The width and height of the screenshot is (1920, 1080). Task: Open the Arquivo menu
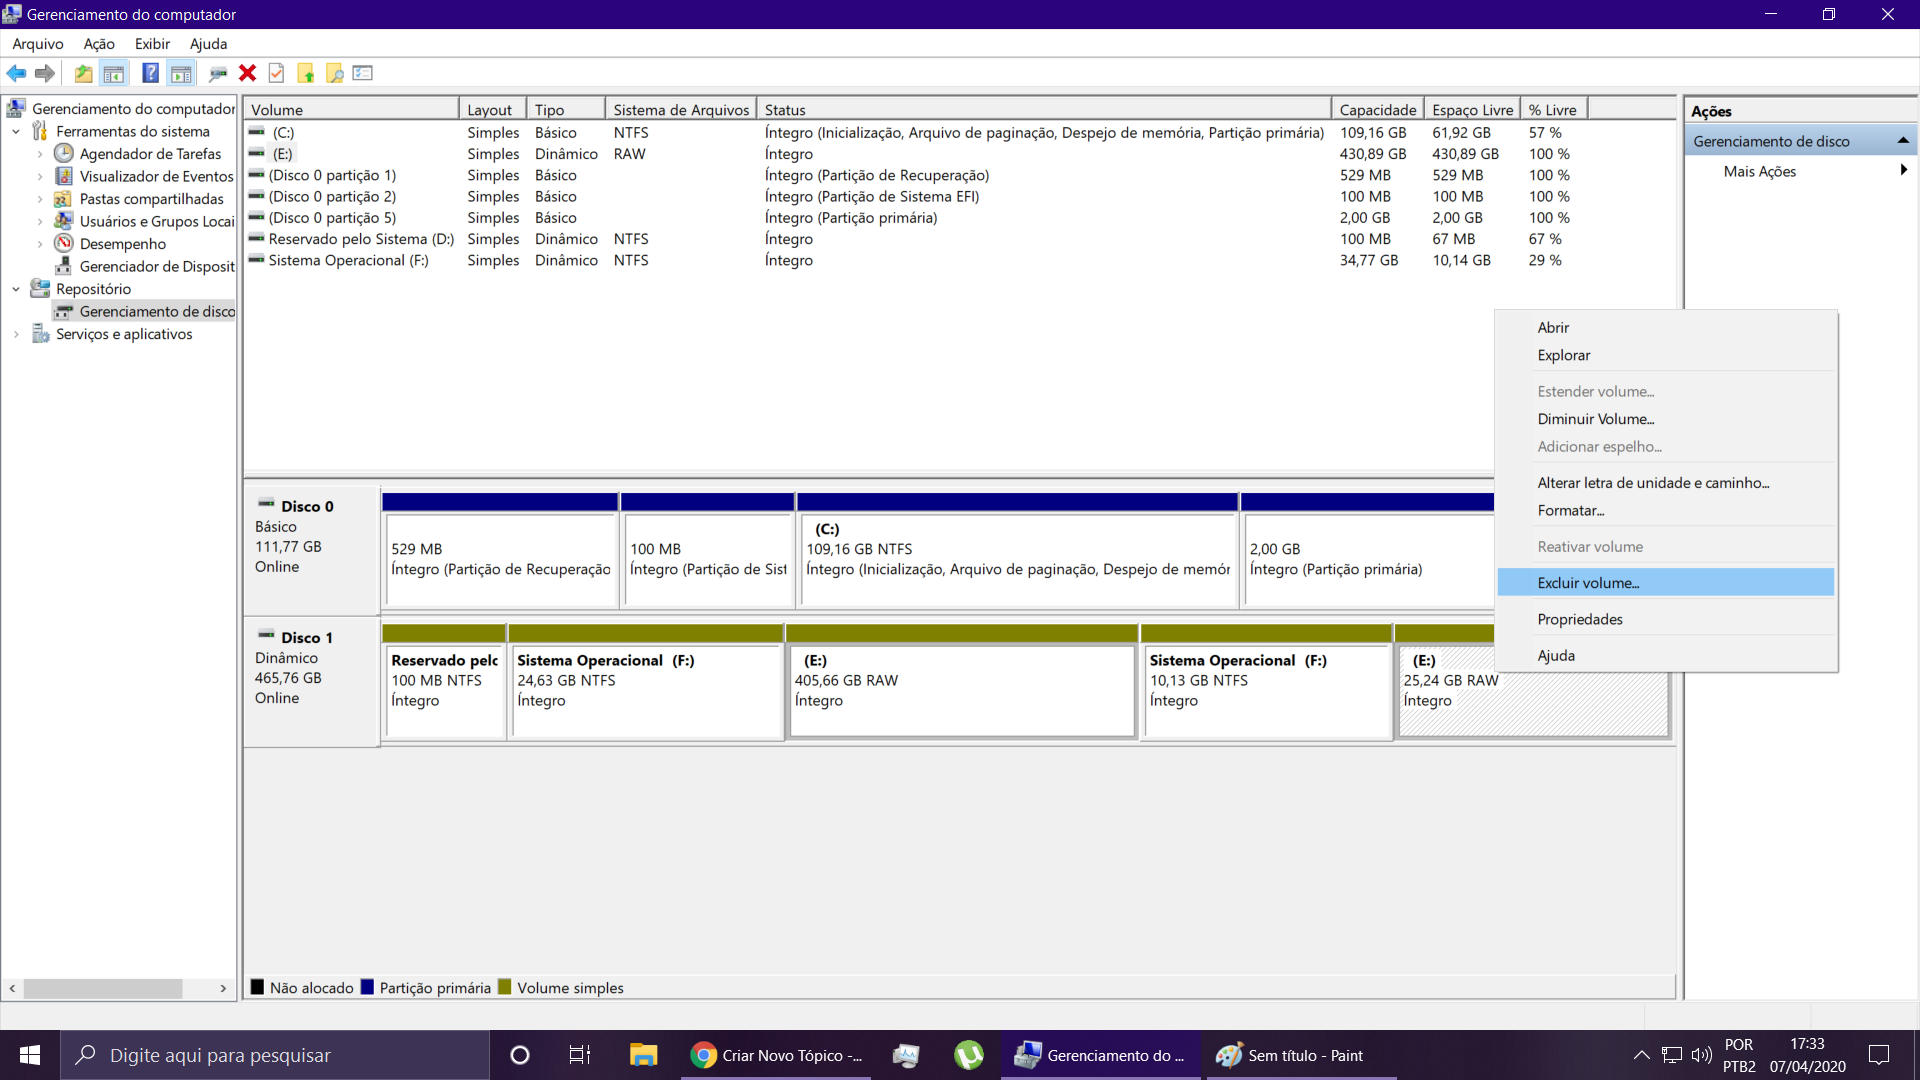pyautogui.click(x=38, y=44)
